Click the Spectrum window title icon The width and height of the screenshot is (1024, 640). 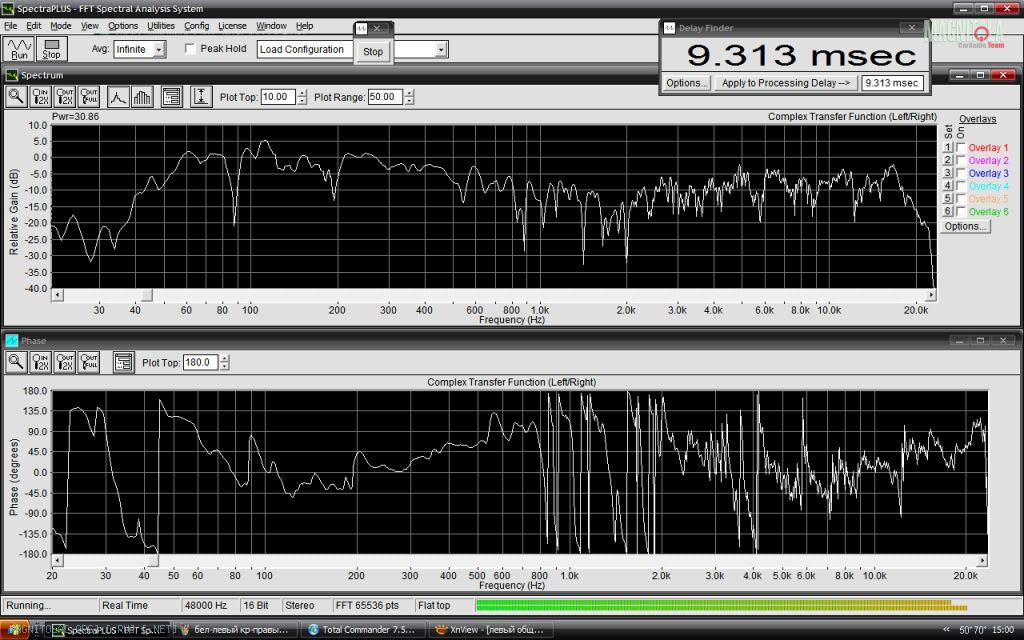12,75
